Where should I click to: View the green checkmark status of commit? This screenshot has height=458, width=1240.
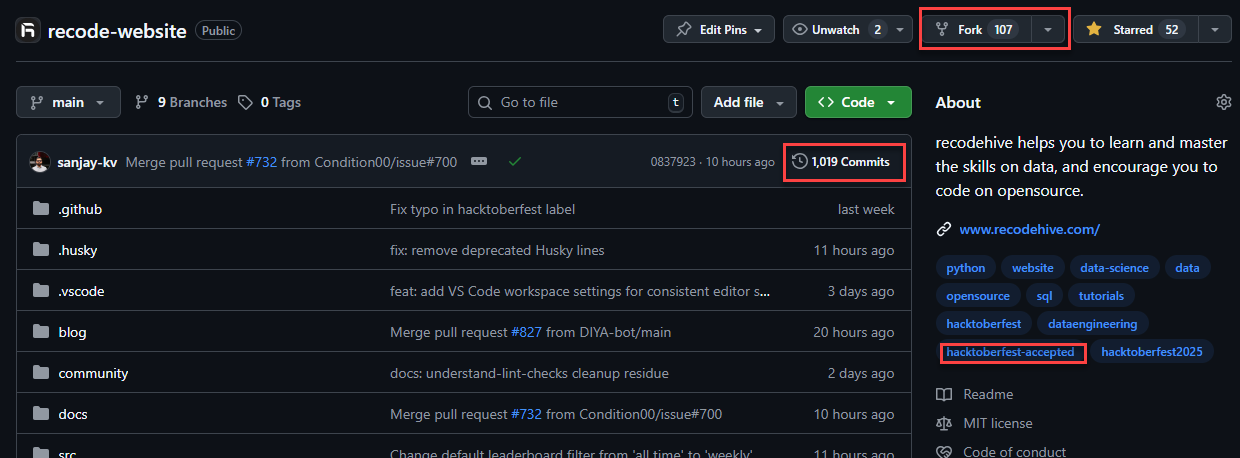[x=514, y=161]
